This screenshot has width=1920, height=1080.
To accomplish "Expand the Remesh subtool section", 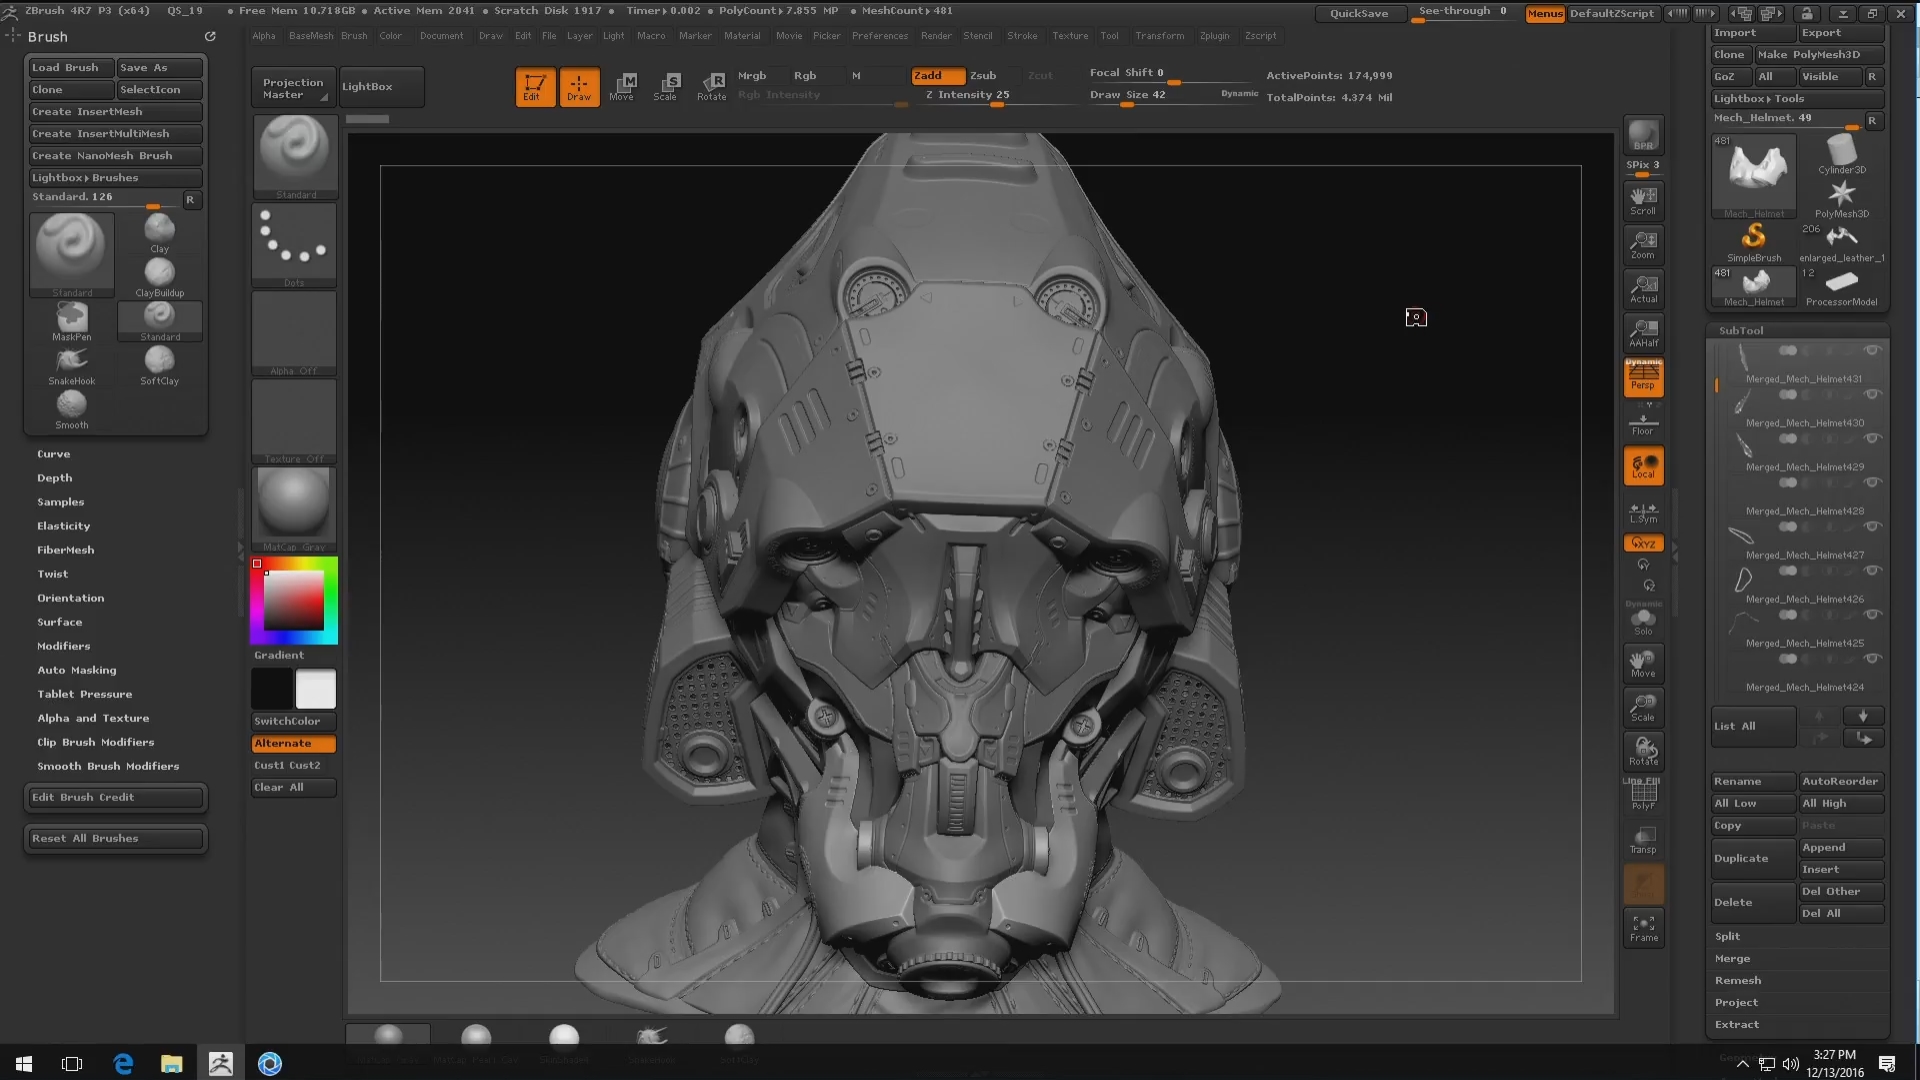I will [x=1738, y=980].
